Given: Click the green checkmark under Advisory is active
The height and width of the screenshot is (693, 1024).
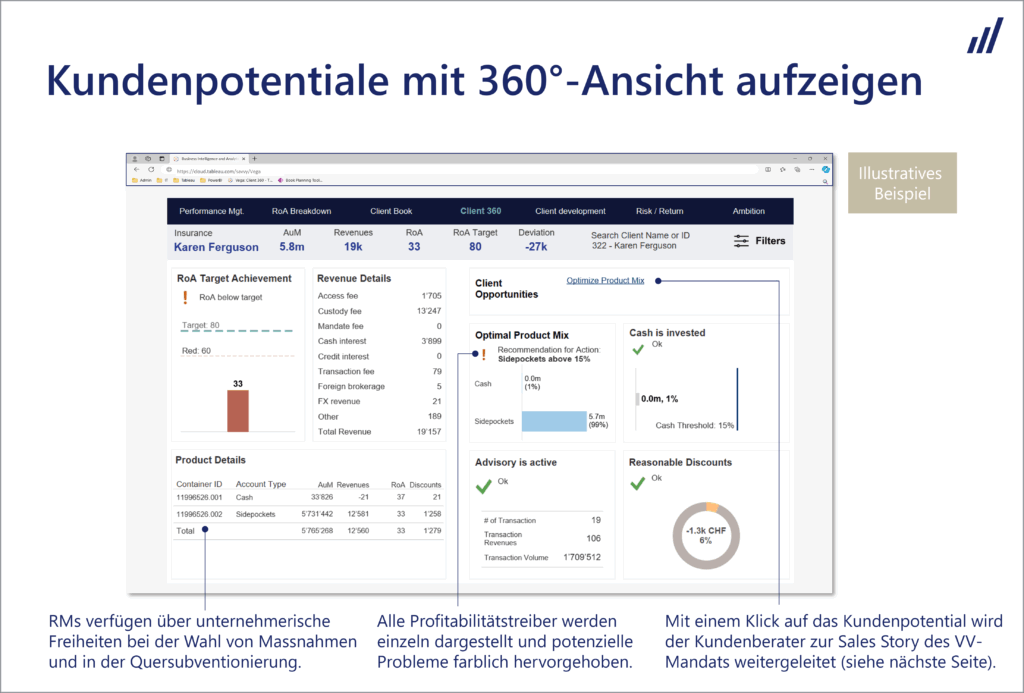Looking at the screenshot, I should pyautogui.click(x=484, y=486).
